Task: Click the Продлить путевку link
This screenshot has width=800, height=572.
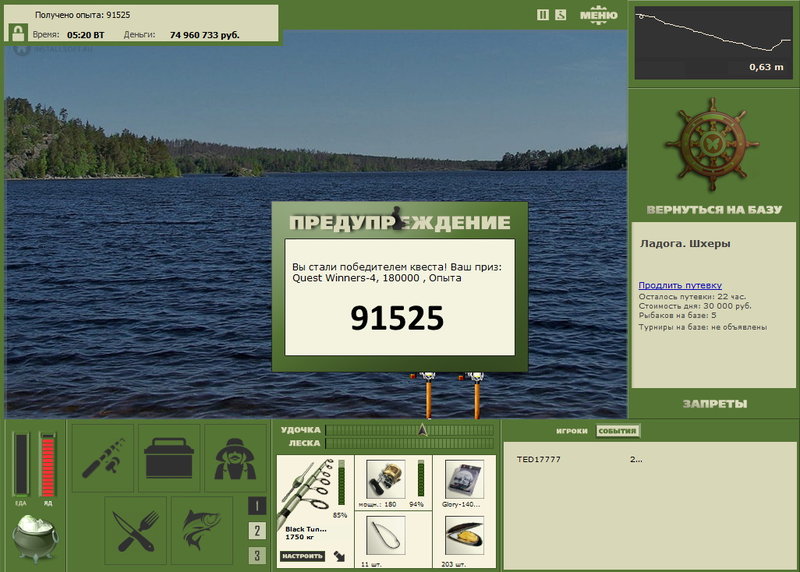Action: (680, 285)
